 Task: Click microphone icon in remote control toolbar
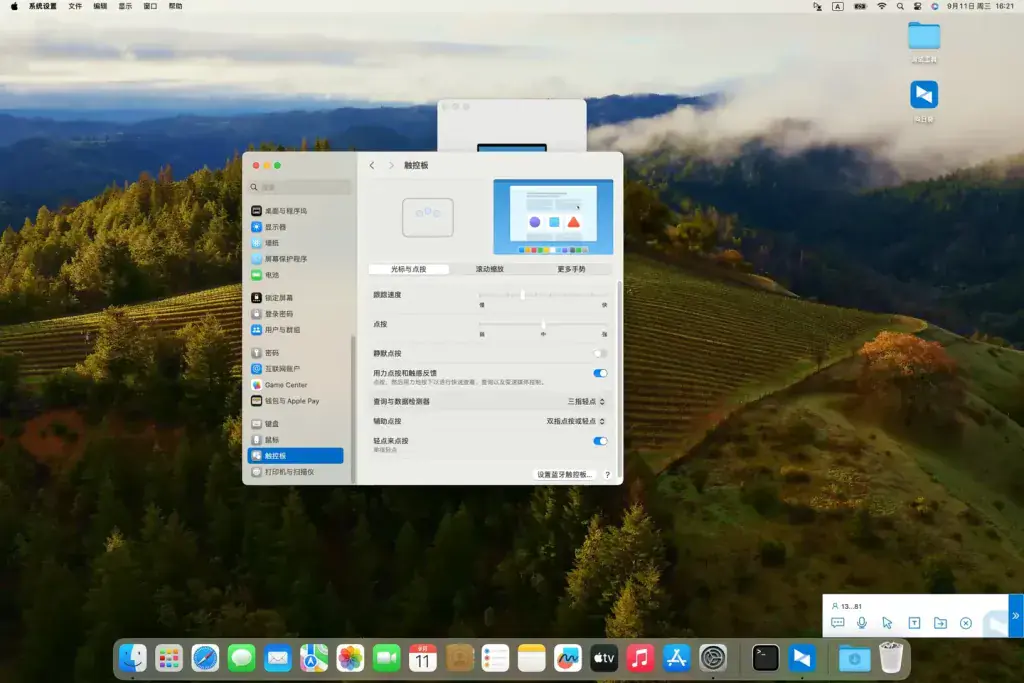pyautogui.click(x=862, y=623)
